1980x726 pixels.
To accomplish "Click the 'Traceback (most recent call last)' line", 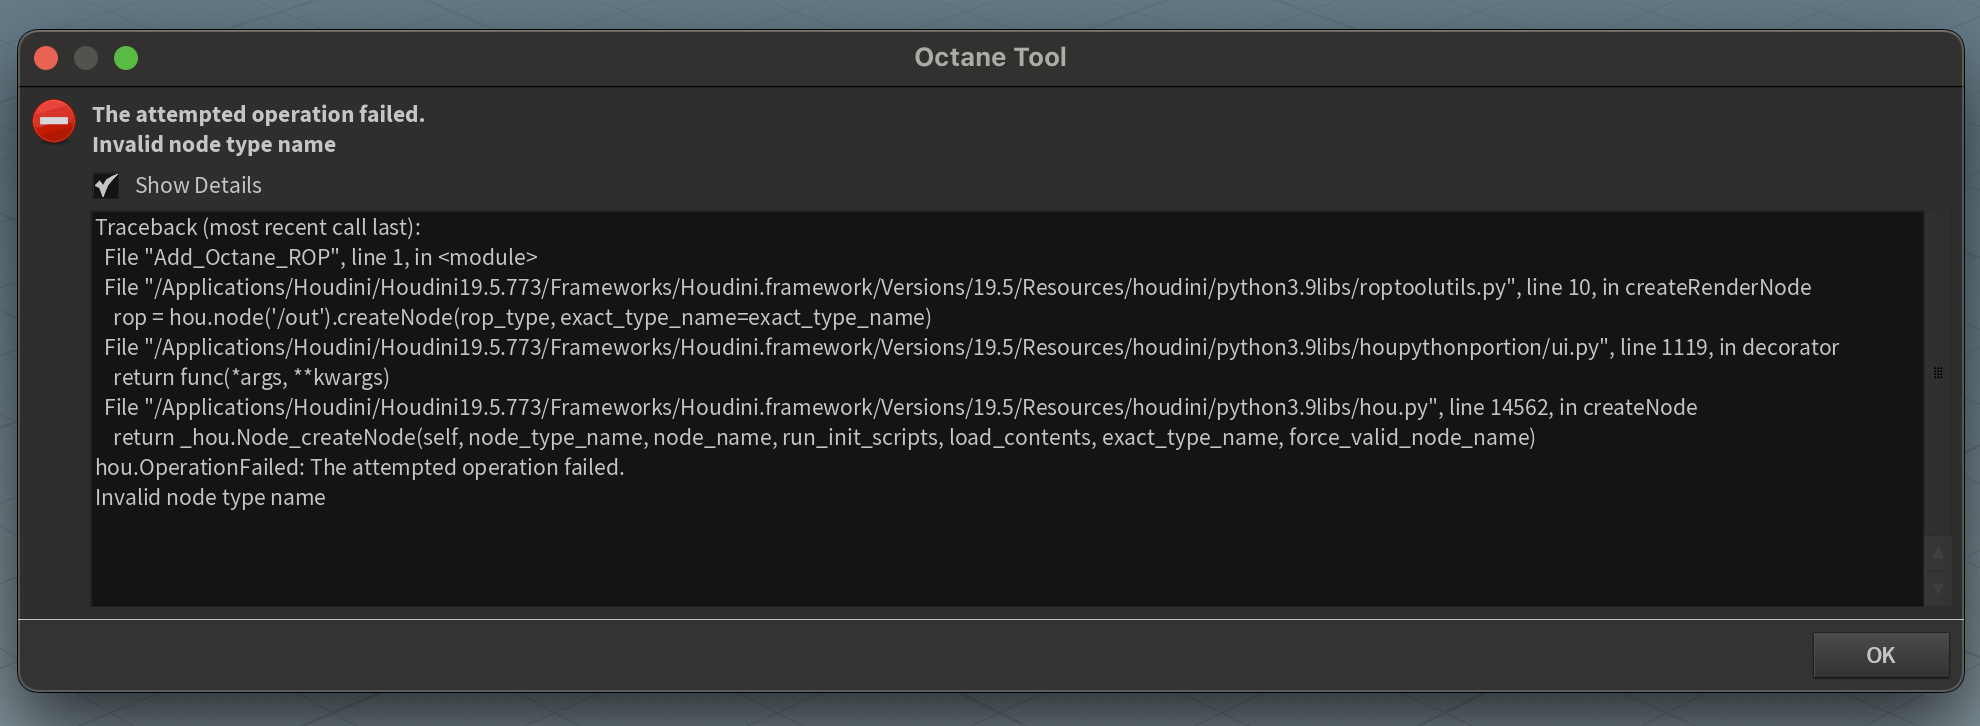I will pos(258,228).
